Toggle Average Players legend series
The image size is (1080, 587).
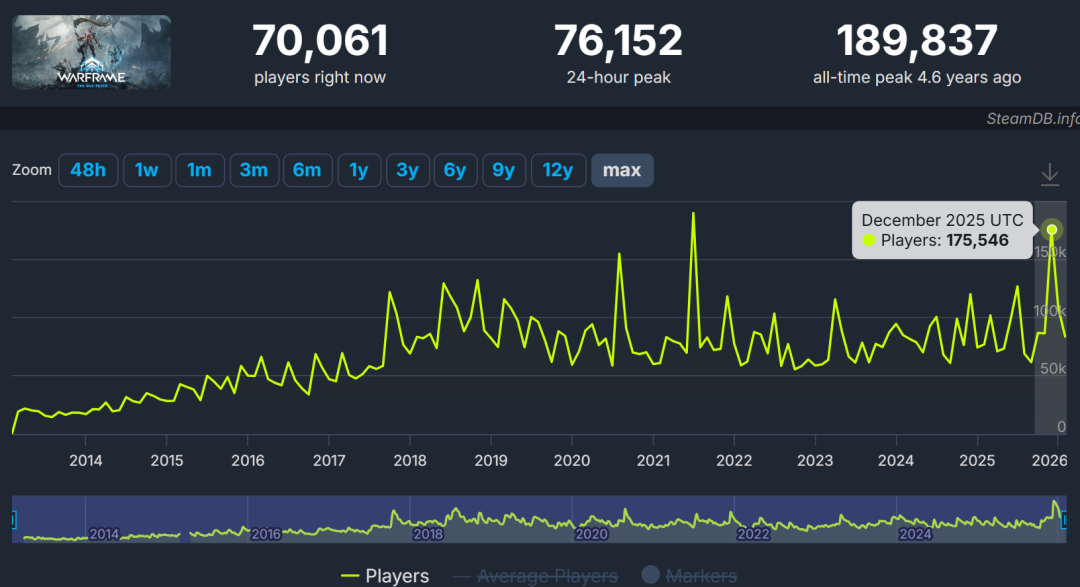pyautogui.click(x=535, y=575)
